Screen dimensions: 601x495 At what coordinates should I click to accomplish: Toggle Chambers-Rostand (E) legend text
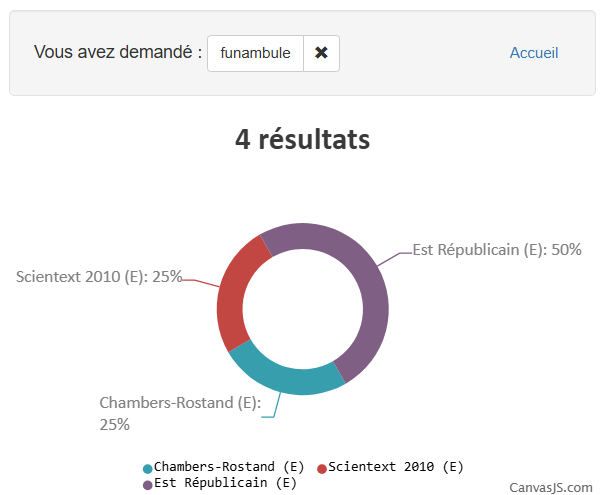[x=229, y=467]
